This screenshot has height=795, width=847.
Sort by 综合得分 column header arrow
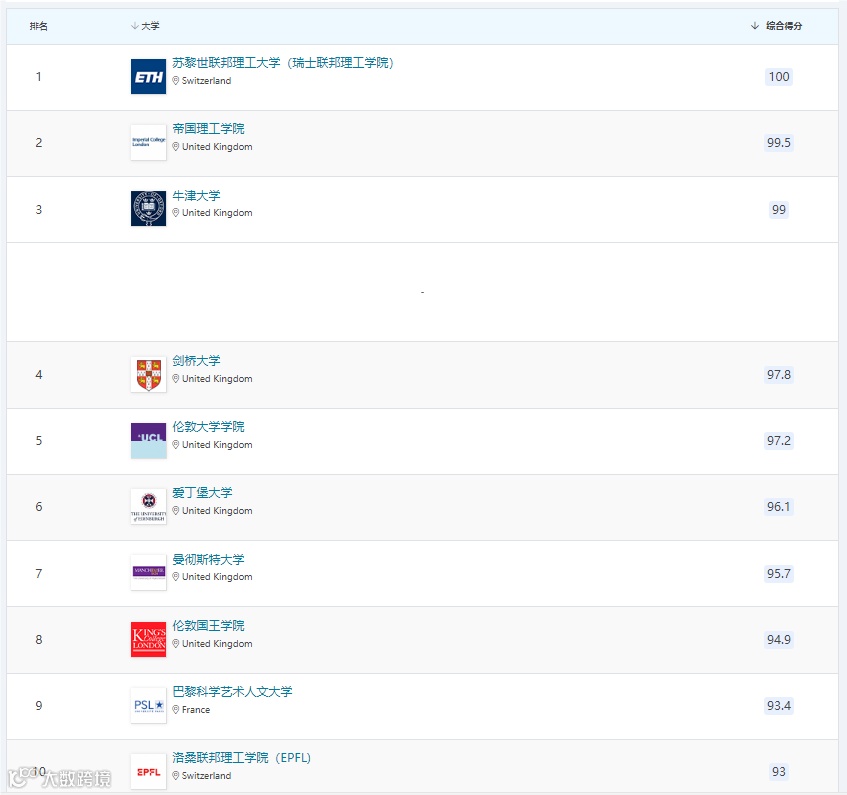[755, 26]
